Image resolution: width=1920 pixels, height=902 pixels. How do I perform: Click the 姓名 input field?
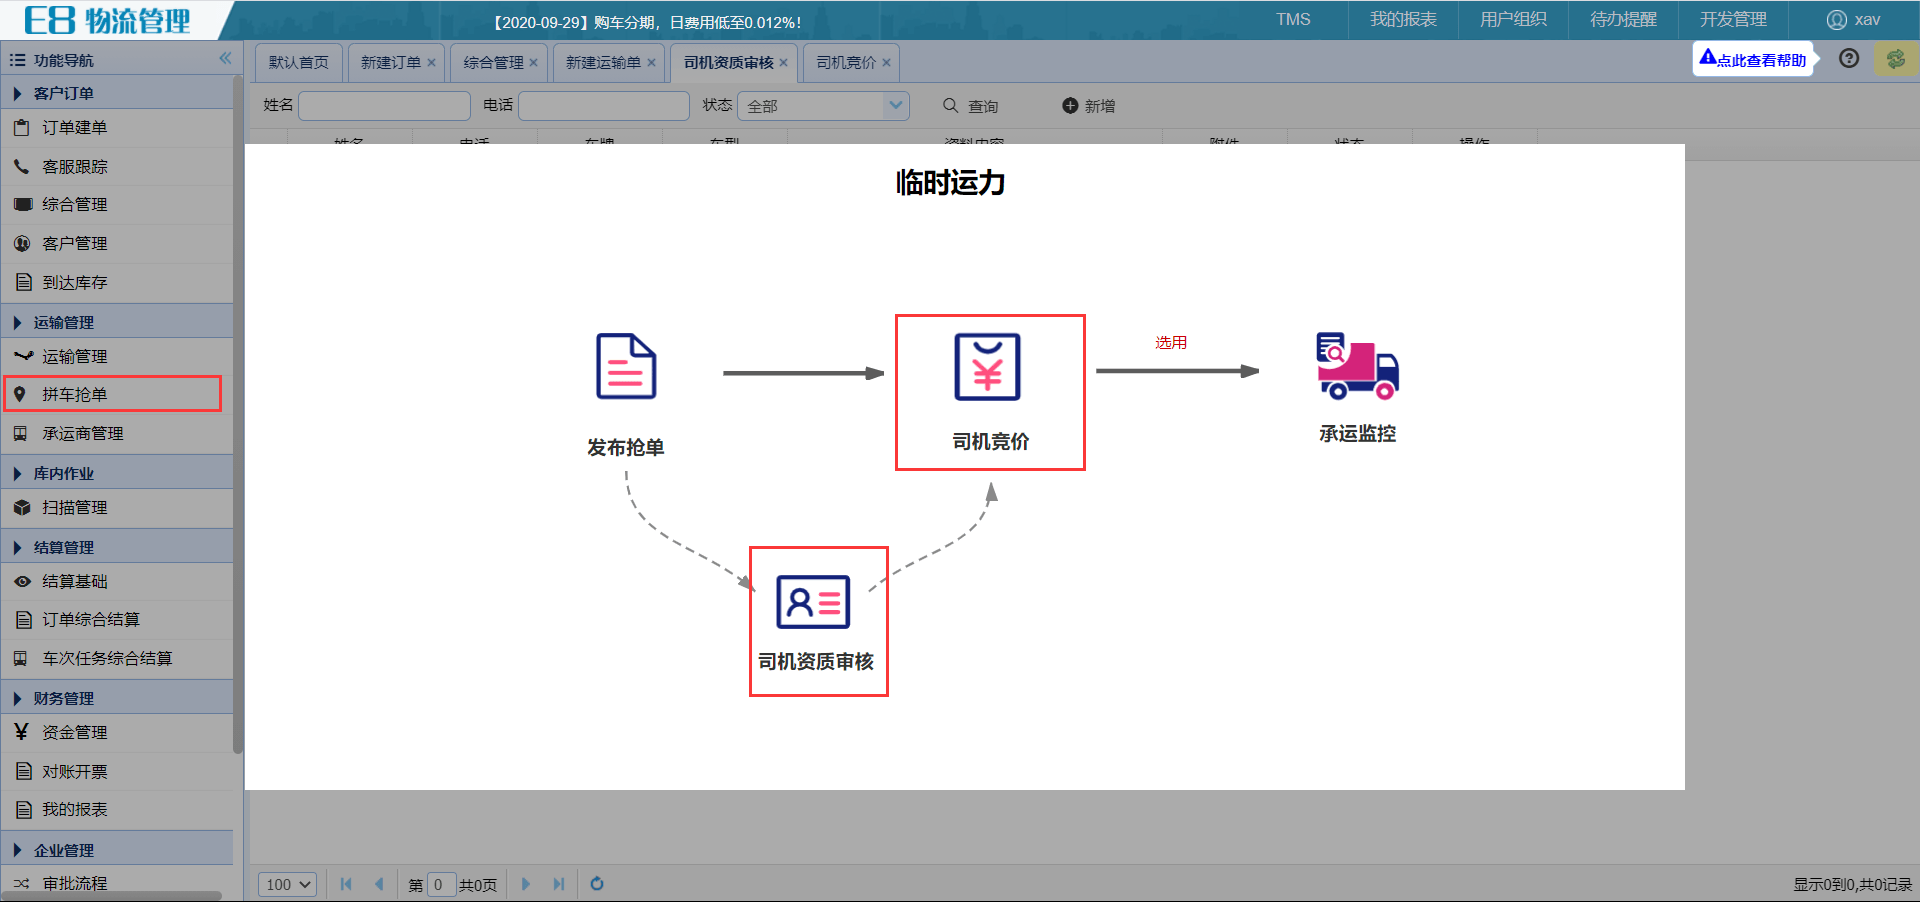(384, 105)
